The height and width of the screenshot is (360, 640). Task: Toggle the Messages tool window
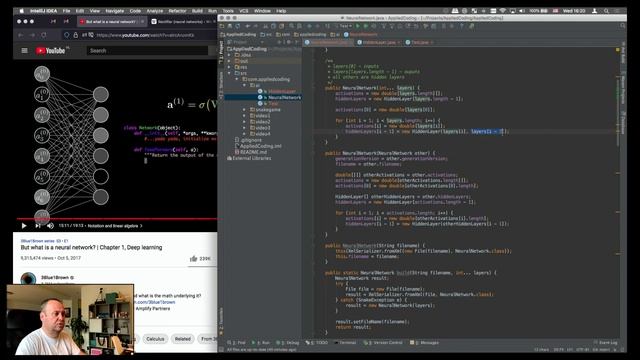click(424, 343)
